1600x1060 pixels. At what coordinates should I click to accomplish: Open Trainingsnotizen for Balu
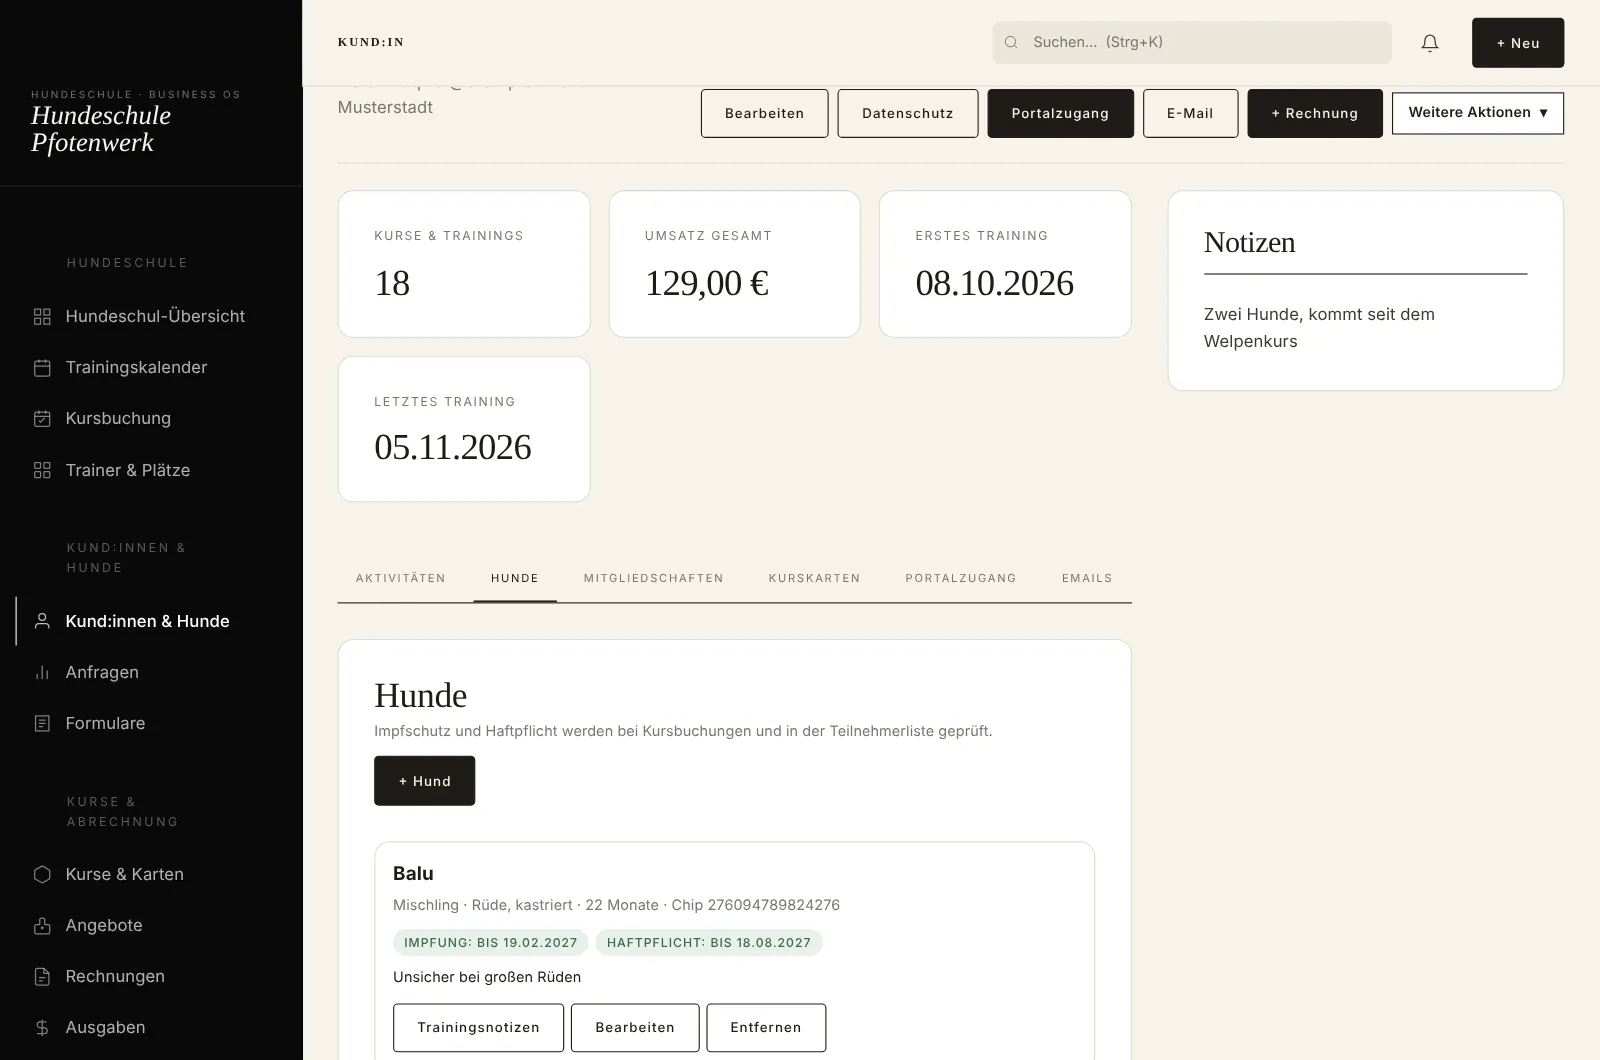tap(478, 1028)
